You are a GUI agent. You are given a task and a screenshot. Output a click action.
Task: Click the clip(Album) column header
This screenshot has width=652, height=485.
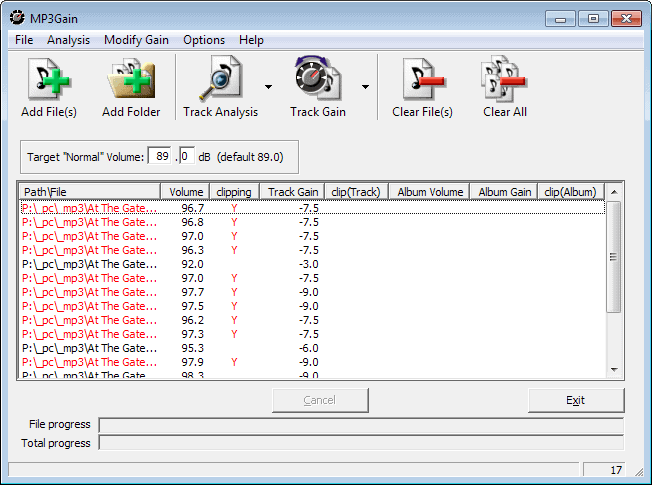(571, 192)
